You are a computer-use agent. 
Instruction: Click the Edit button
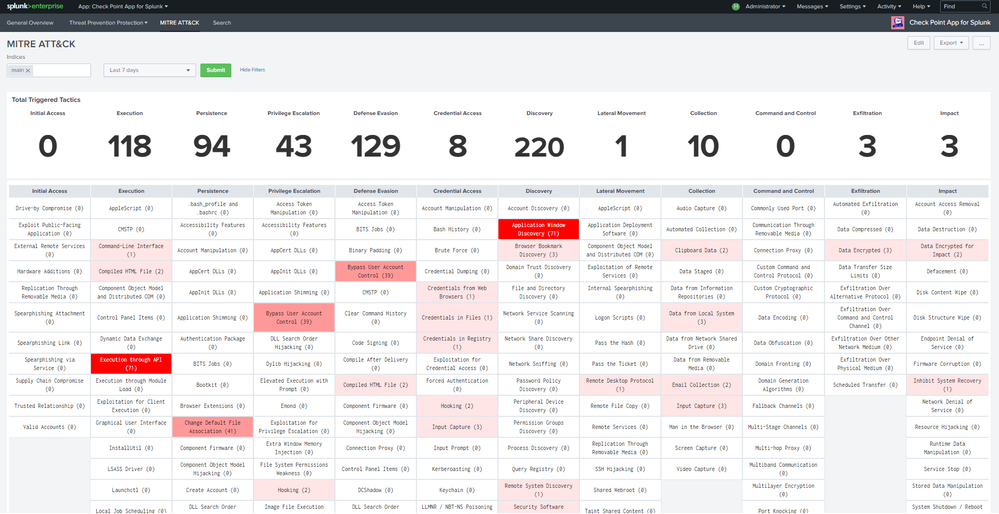click(x=919, y=43)
